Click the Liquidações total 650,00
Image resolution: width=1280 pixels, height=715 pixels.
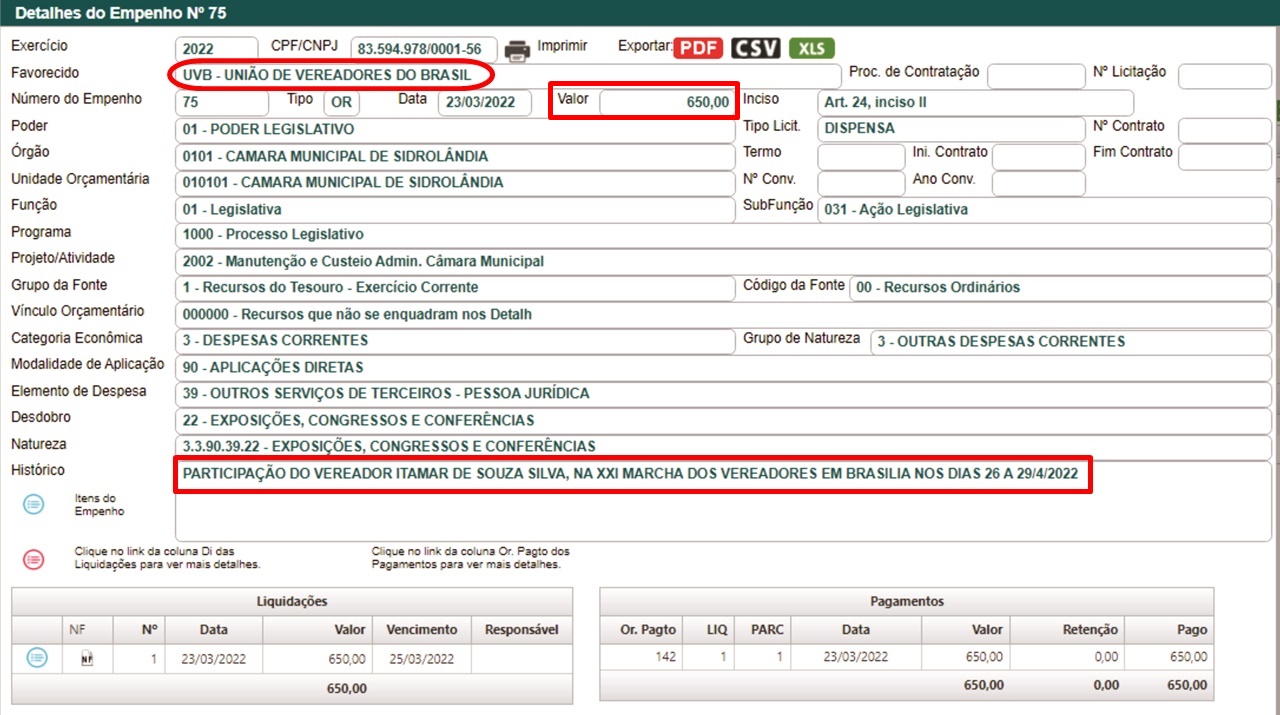[x=346, y=688]
